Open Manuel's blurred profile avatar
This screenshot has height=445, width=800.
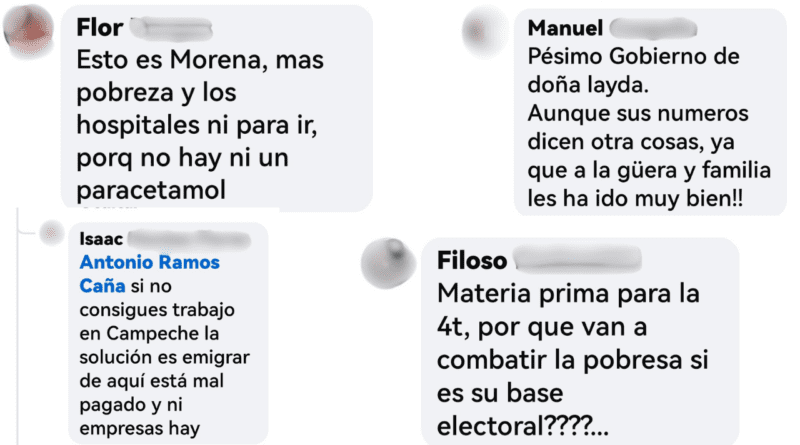pyautogui.click(x=484, y=32)
